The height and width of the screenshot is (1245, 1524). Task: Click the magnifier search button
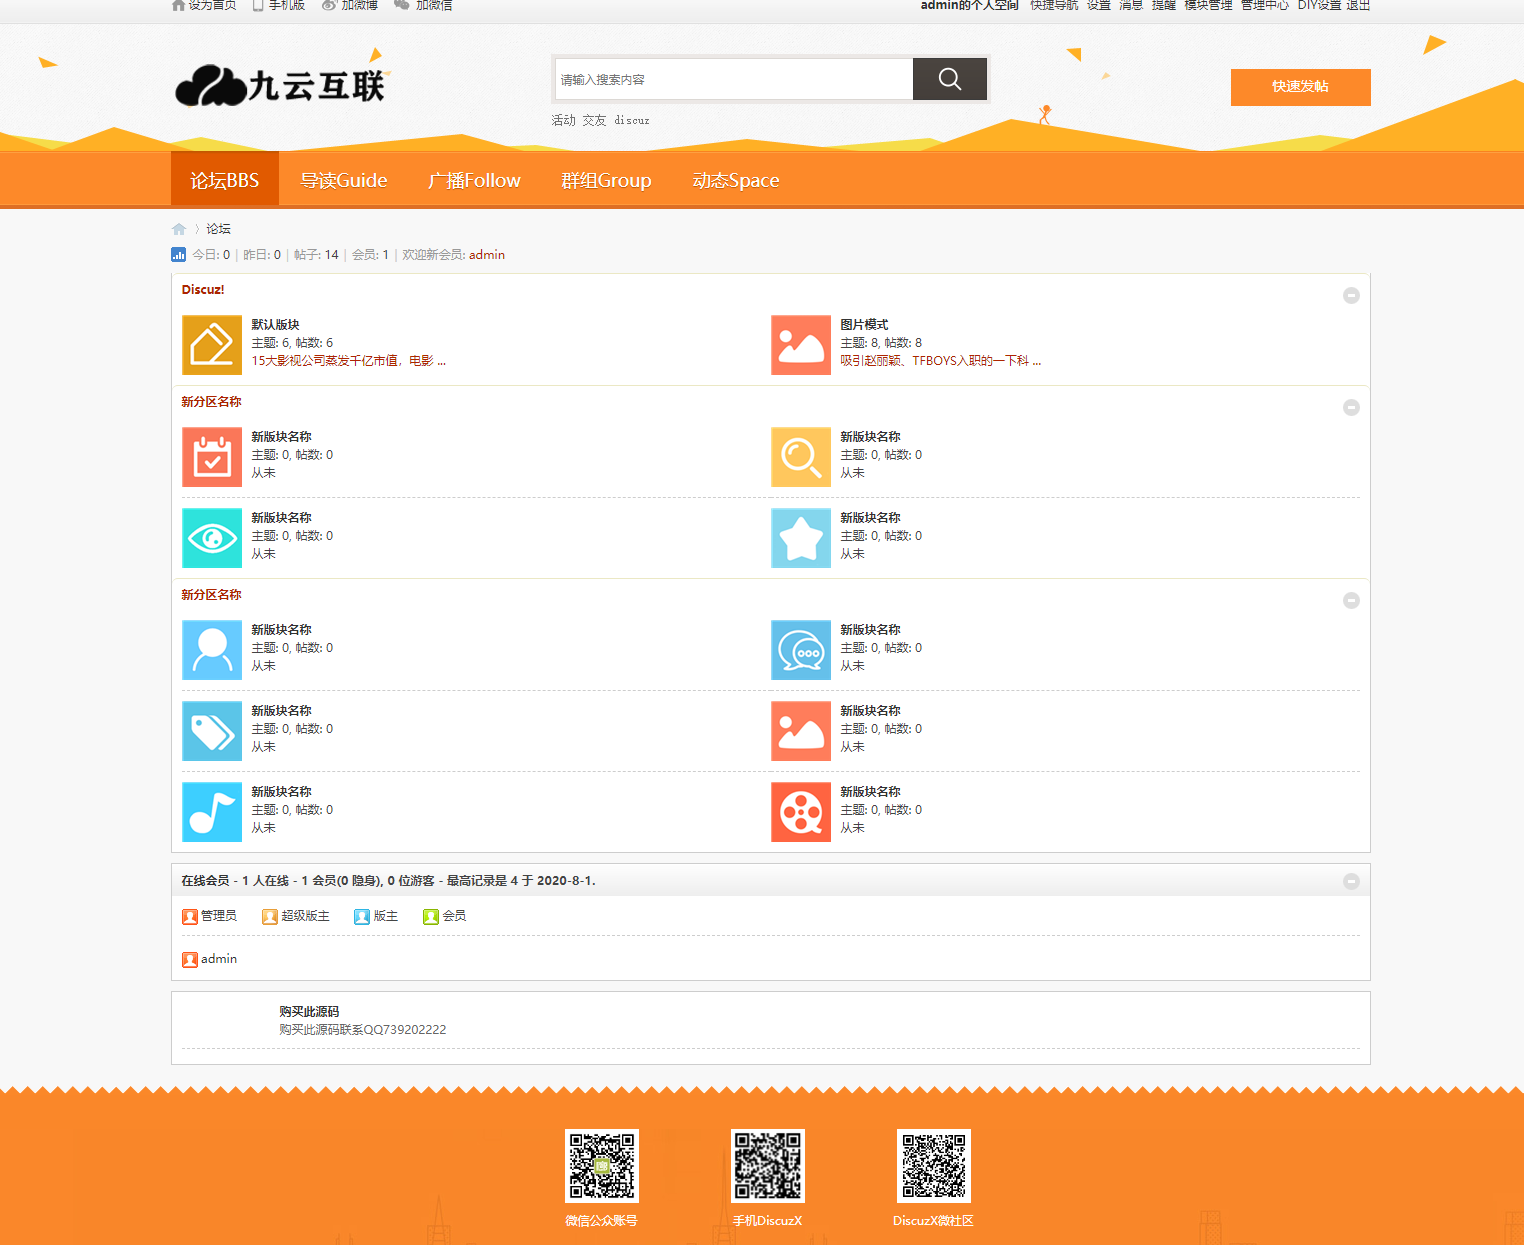tap(949, 79)
